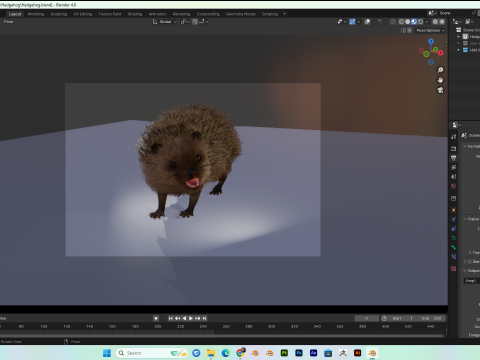Screen dimensions: 480x360
Task: Toggle viewport gizmos display
Action: point(352,22)
